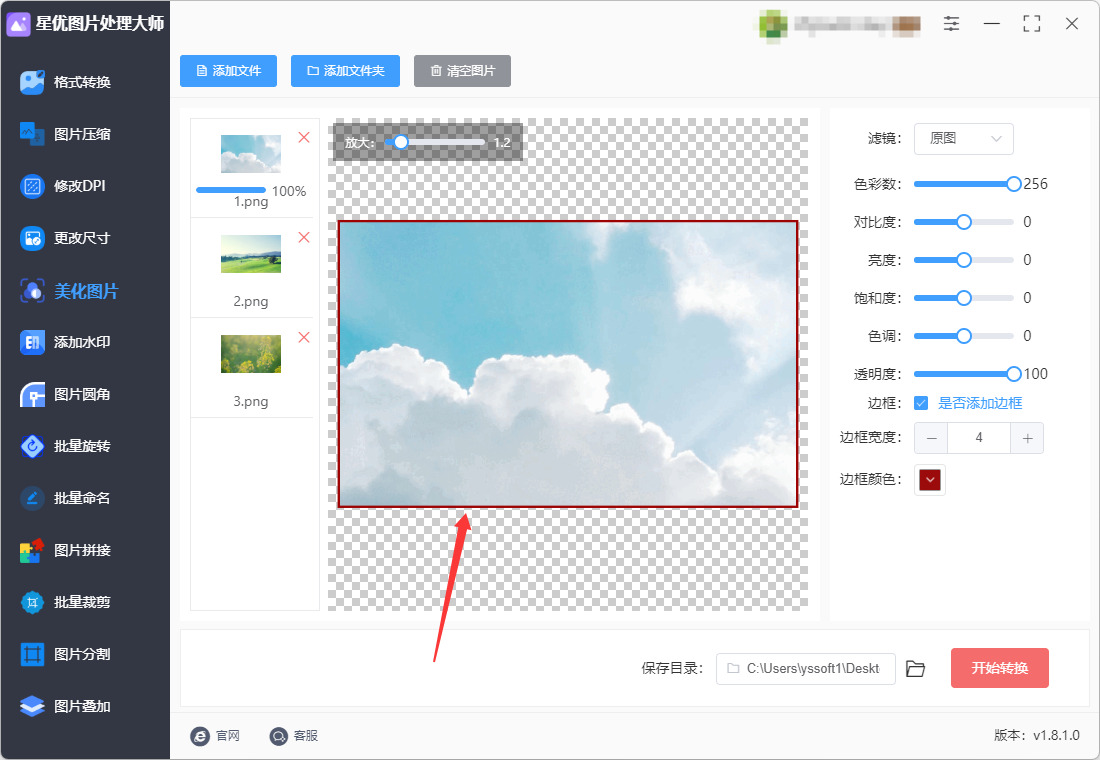Adjust the 饱和度 saturation slider handle
Screen dimensions: 1100x760
pyautogui.click(x=964, y=298)
